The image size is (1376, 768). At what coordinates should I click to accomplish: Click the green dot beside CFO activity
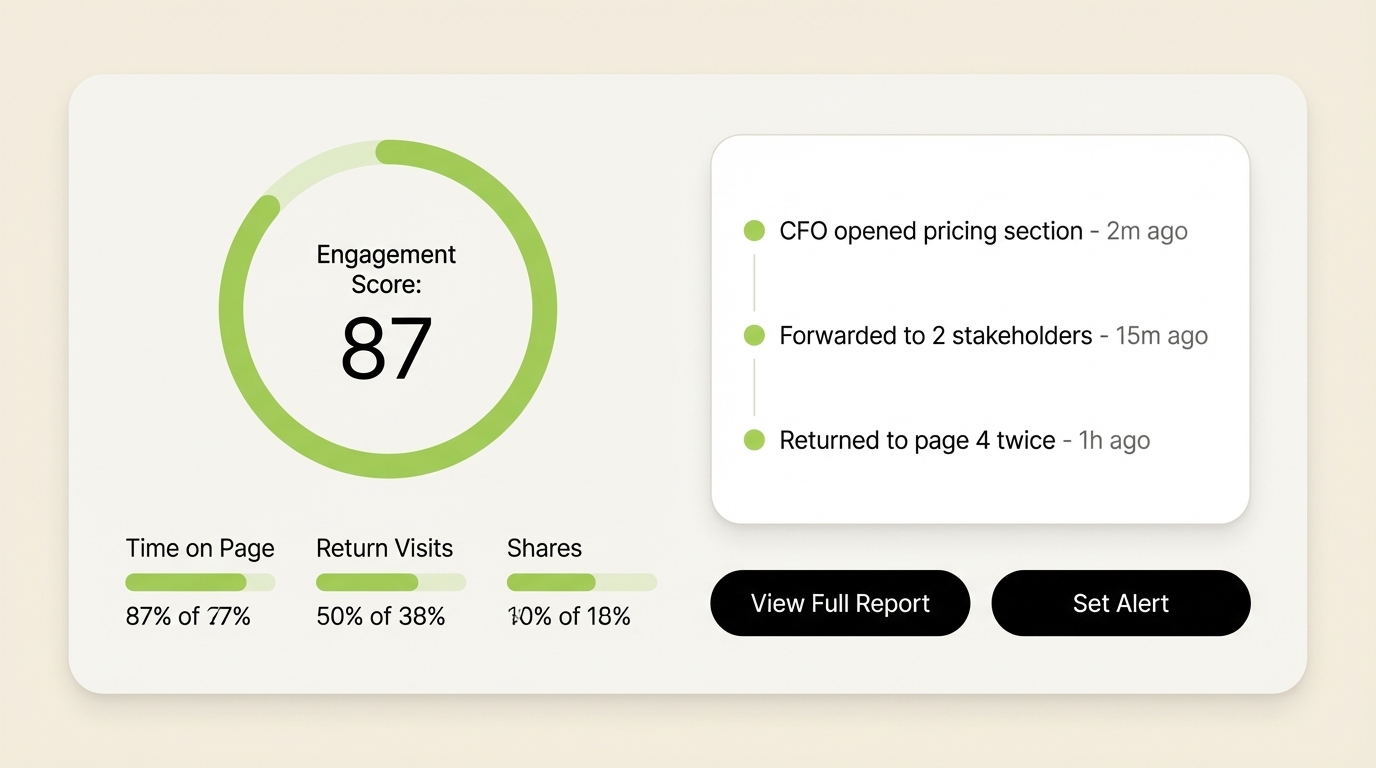(x=752, y=230)
